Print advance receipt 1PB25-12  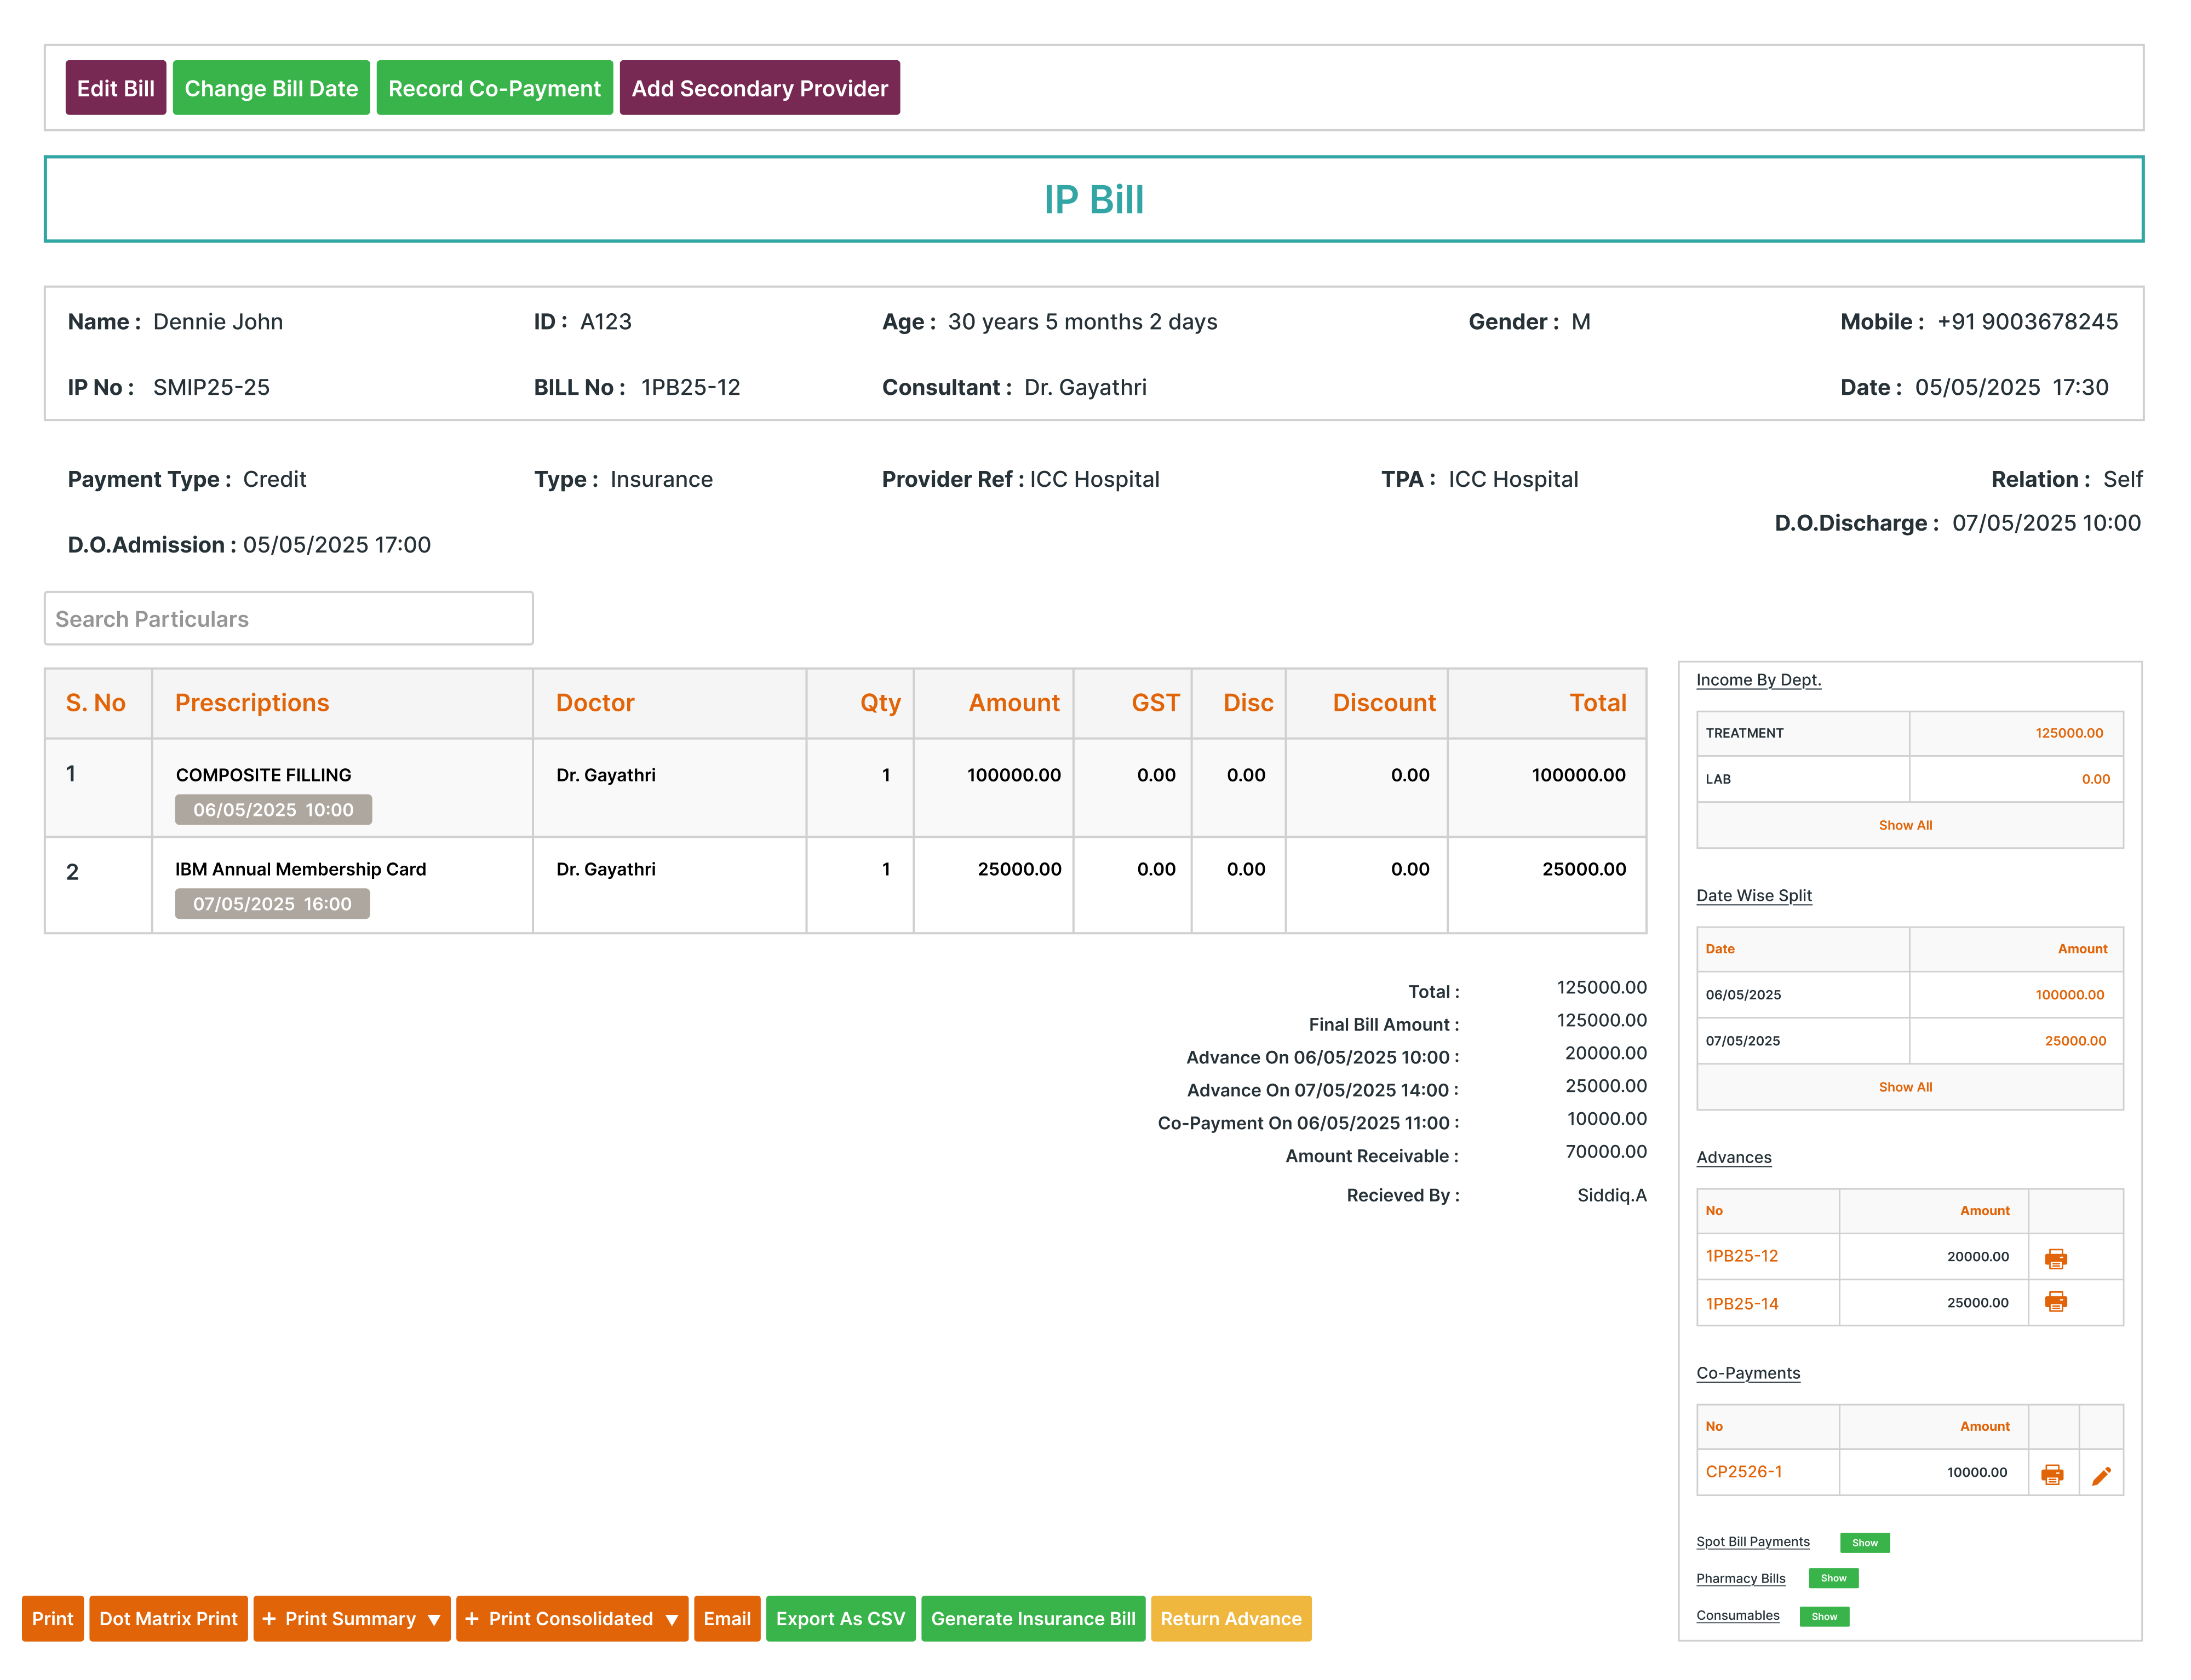point(2055,1258)
